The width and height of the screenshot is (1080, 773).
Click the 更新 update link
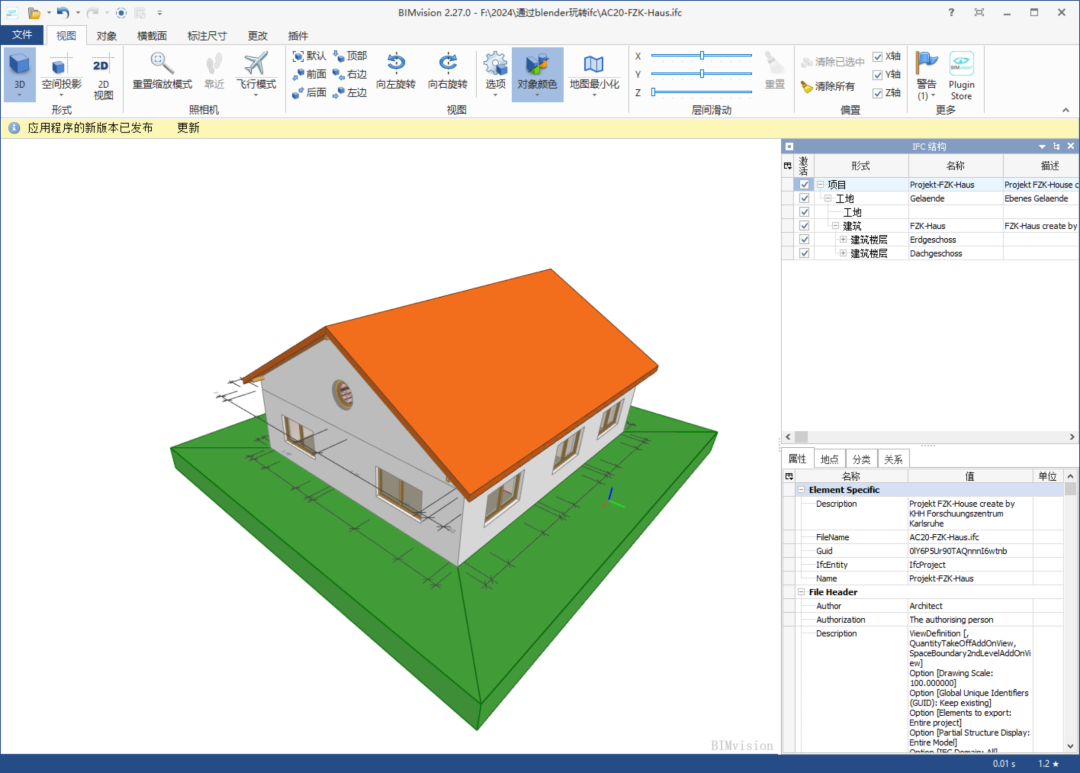point(188,127)
